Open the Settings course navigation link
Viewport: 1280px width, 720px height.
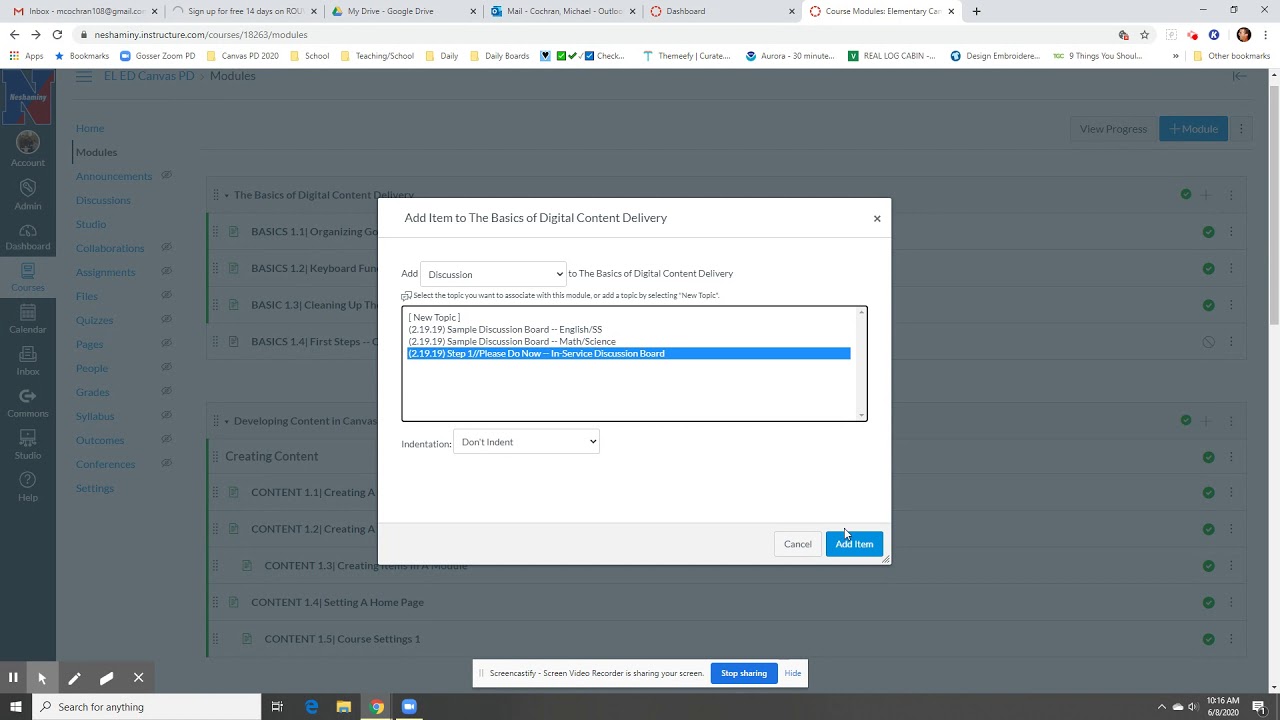point(95,488)
